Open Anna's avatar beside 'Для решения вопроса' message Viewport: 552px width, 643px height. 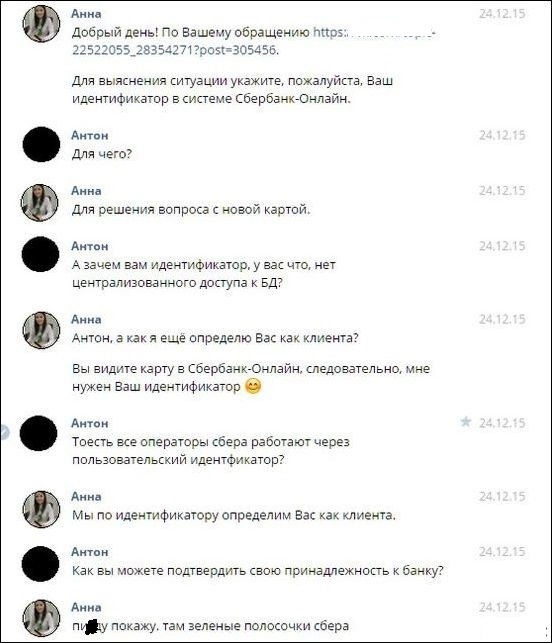tap(40, 203)
